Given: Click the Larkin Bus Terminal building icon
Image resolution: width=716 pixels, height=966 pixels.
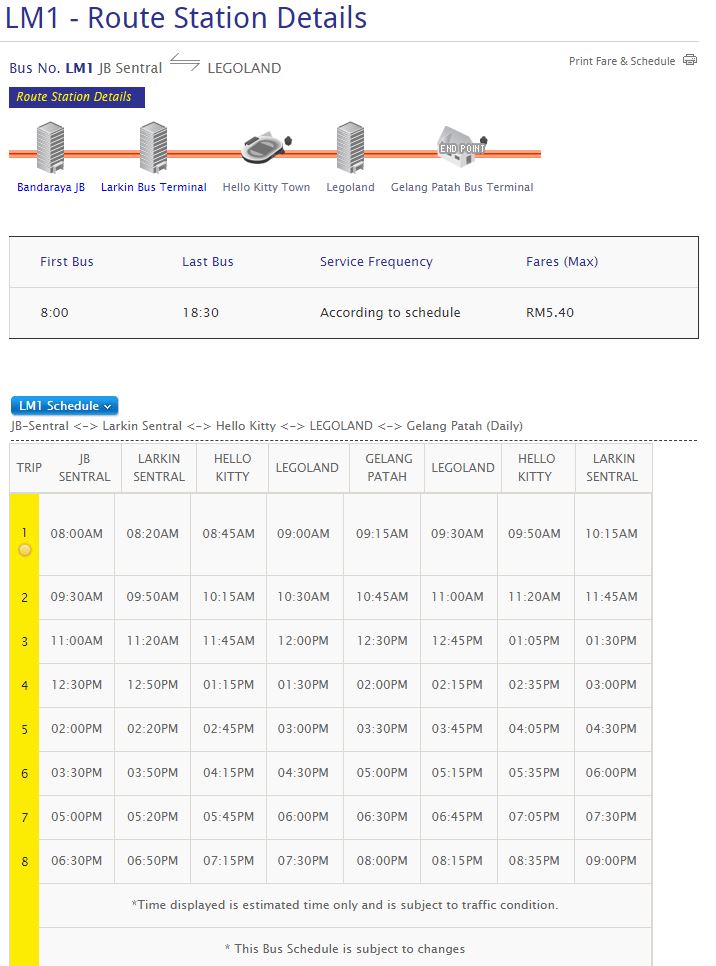Looking at the screenshot, I should coord(153,148).
